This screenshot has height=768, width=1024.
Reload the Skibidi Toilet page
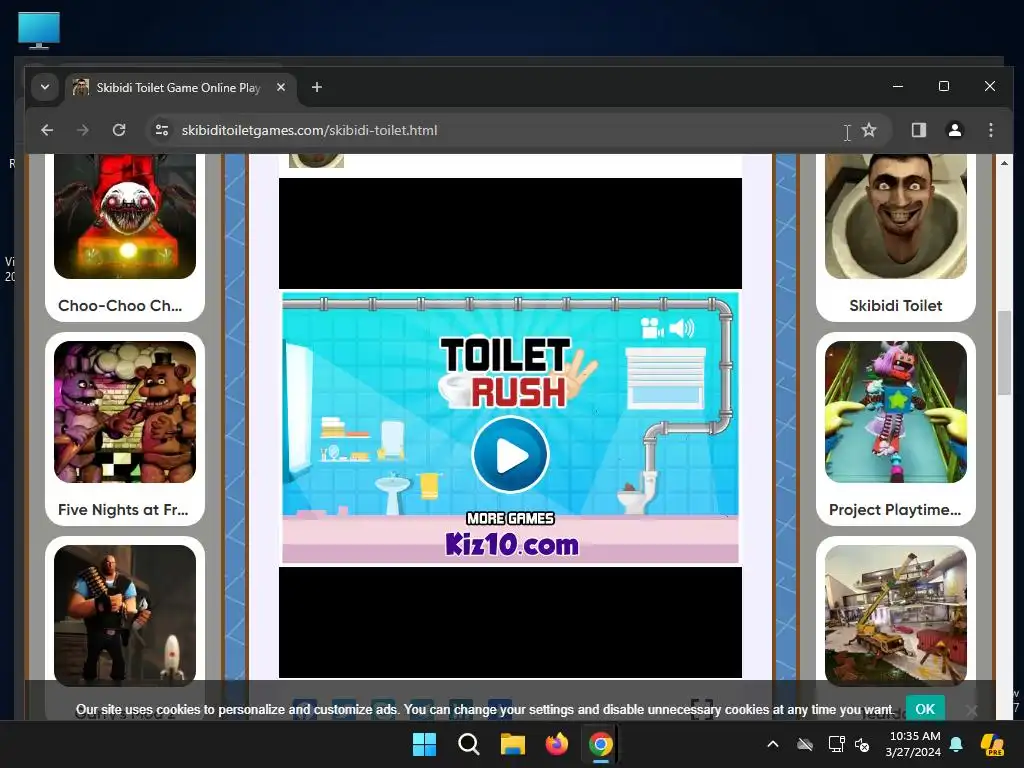click(x=119, y=130)
